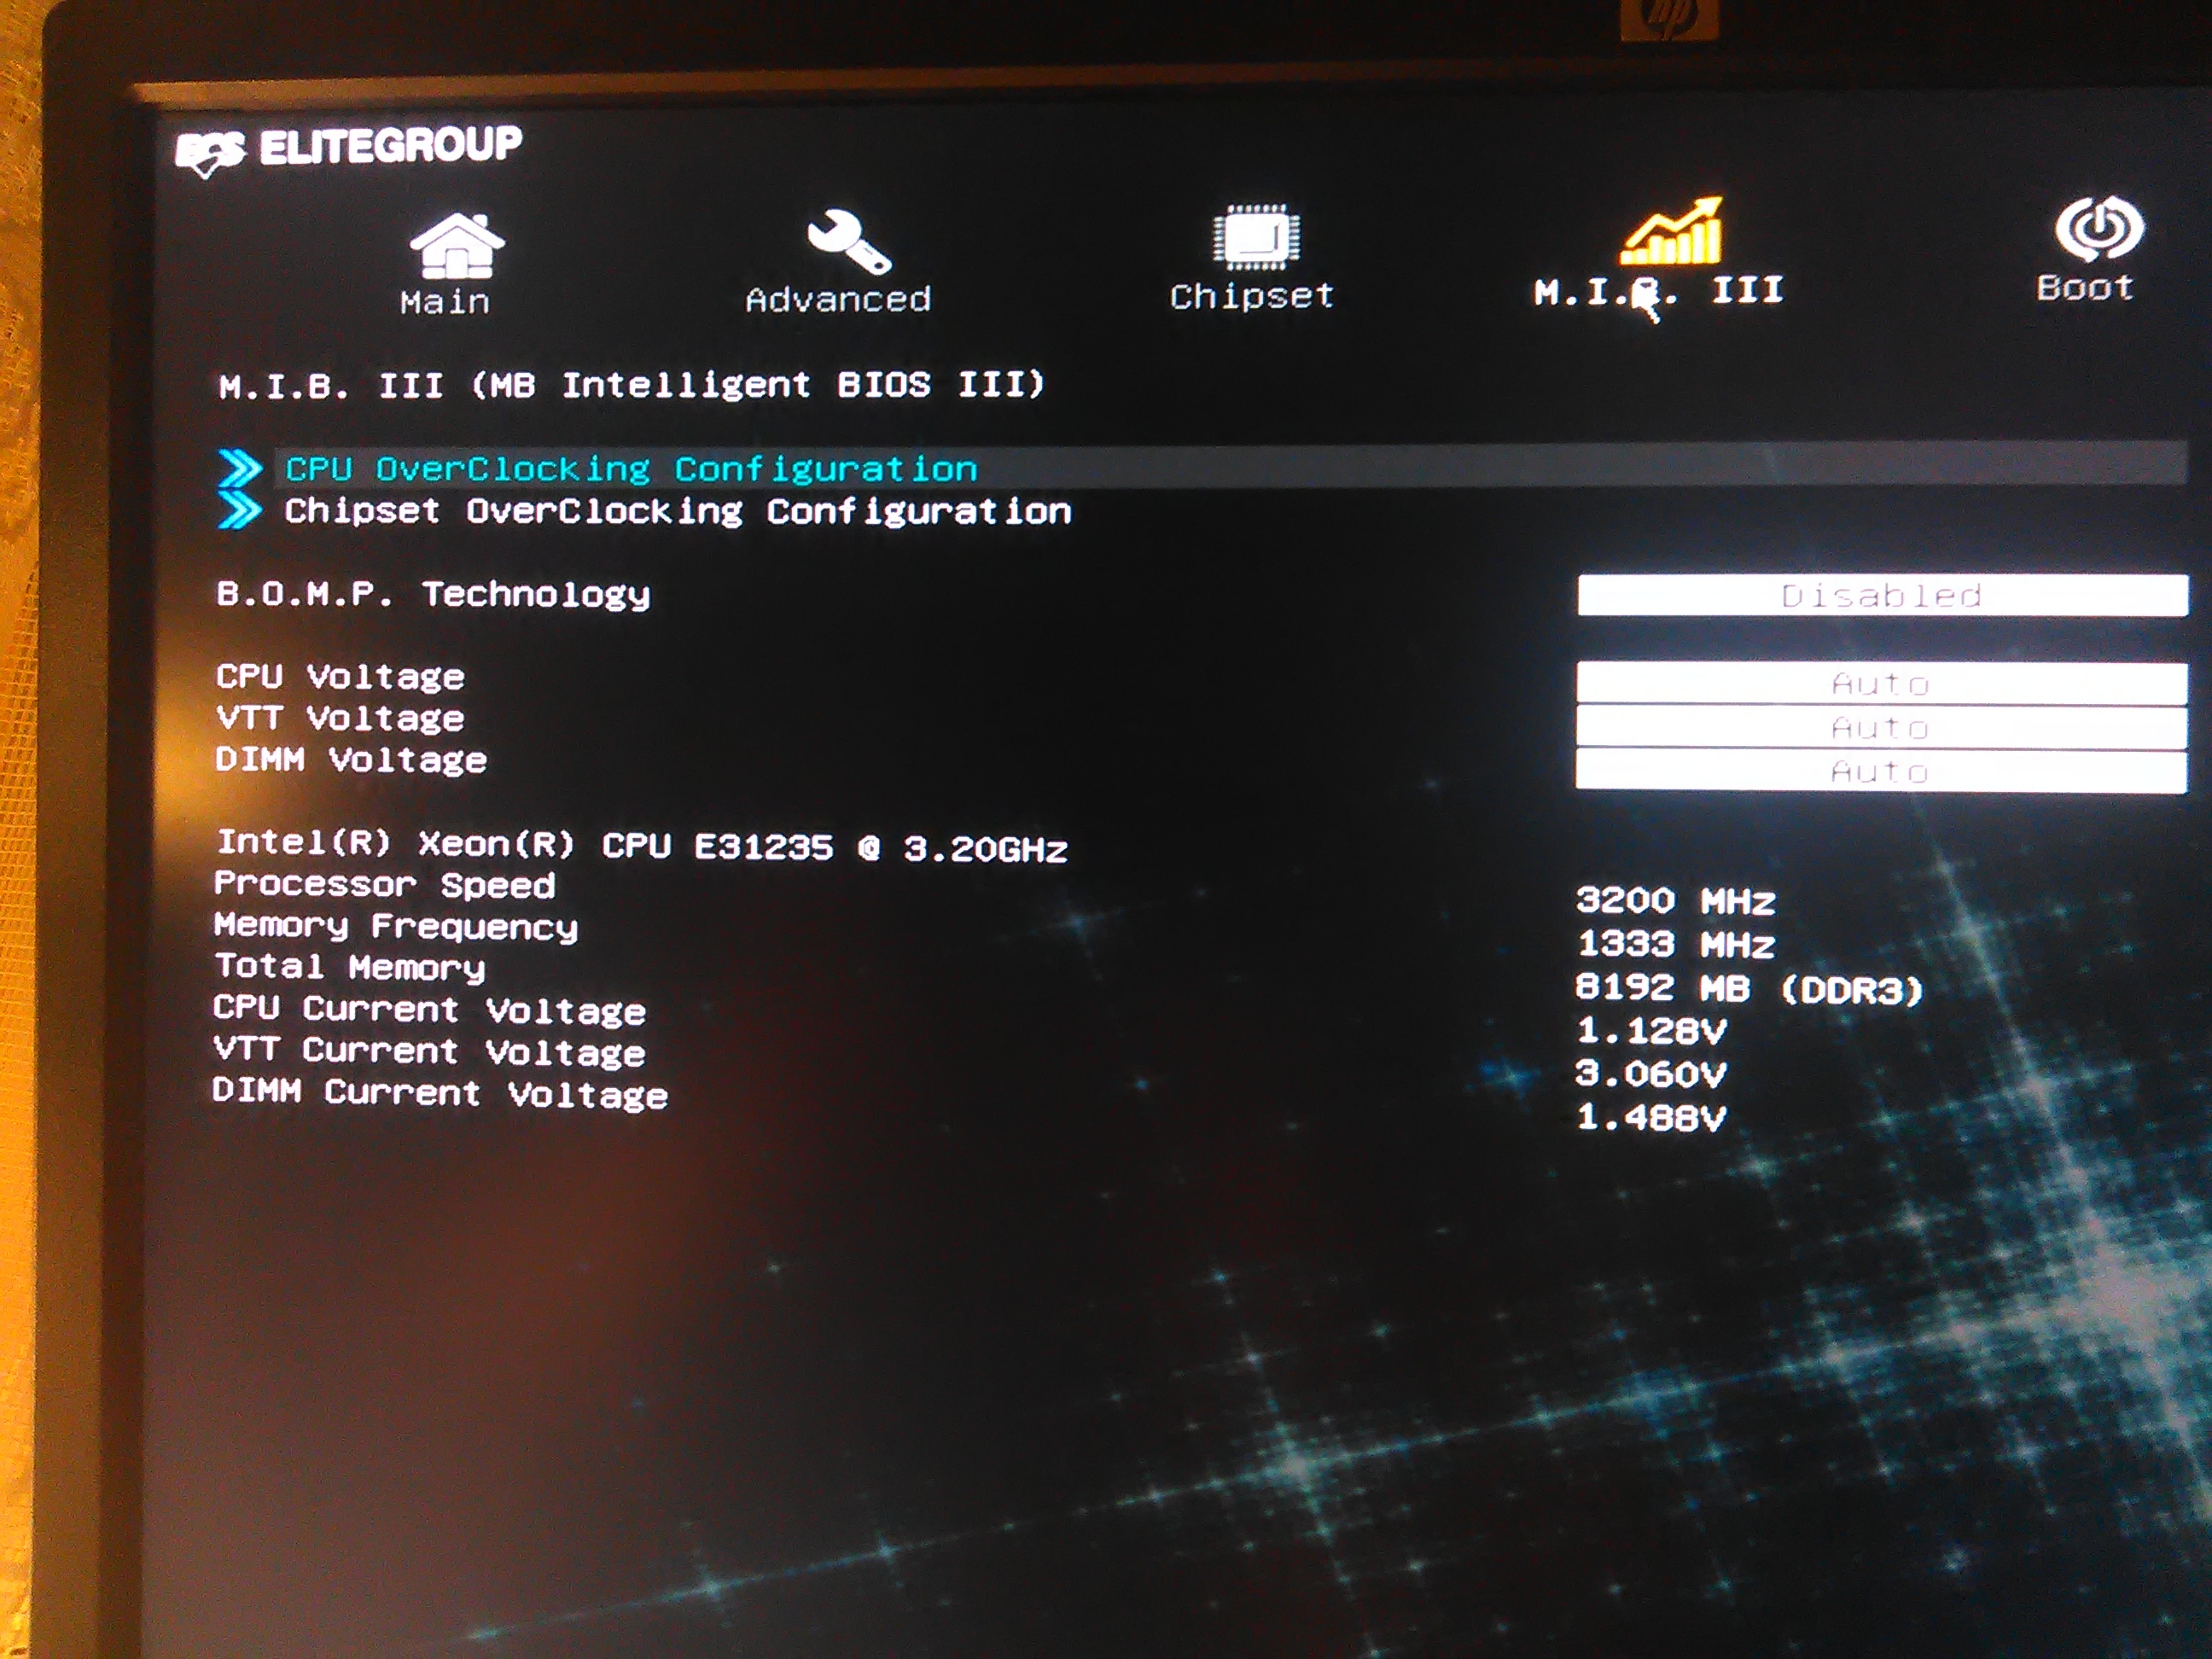
Task: Click the Boot power icon
Action: click(x=2098, y=228)
